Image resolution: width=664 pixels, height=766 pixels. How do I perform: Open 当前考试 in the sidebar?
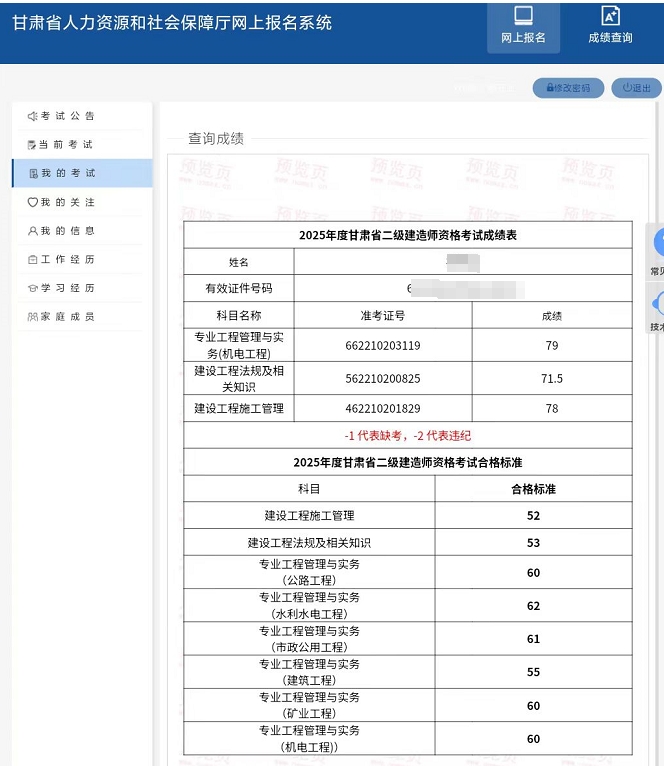[82, 144]
